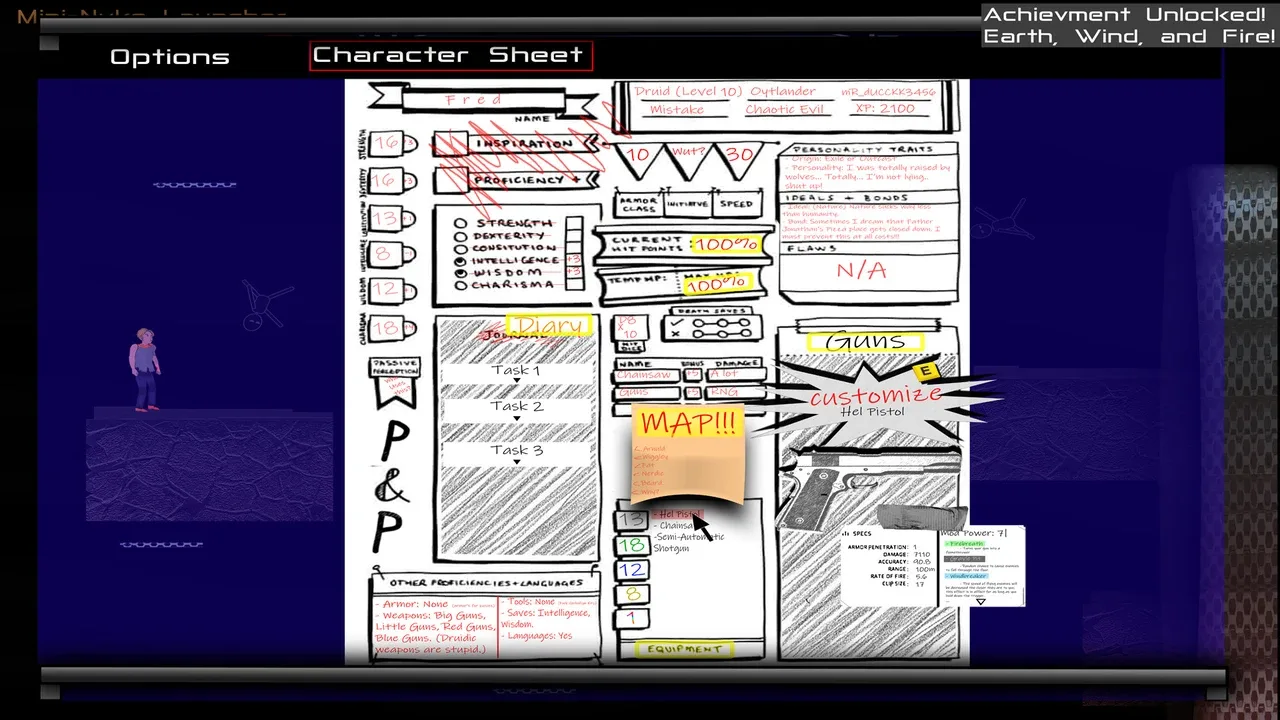Switch to the Character Sheet tab
This screenshot has width=1280, height=720.
[450, 56]
